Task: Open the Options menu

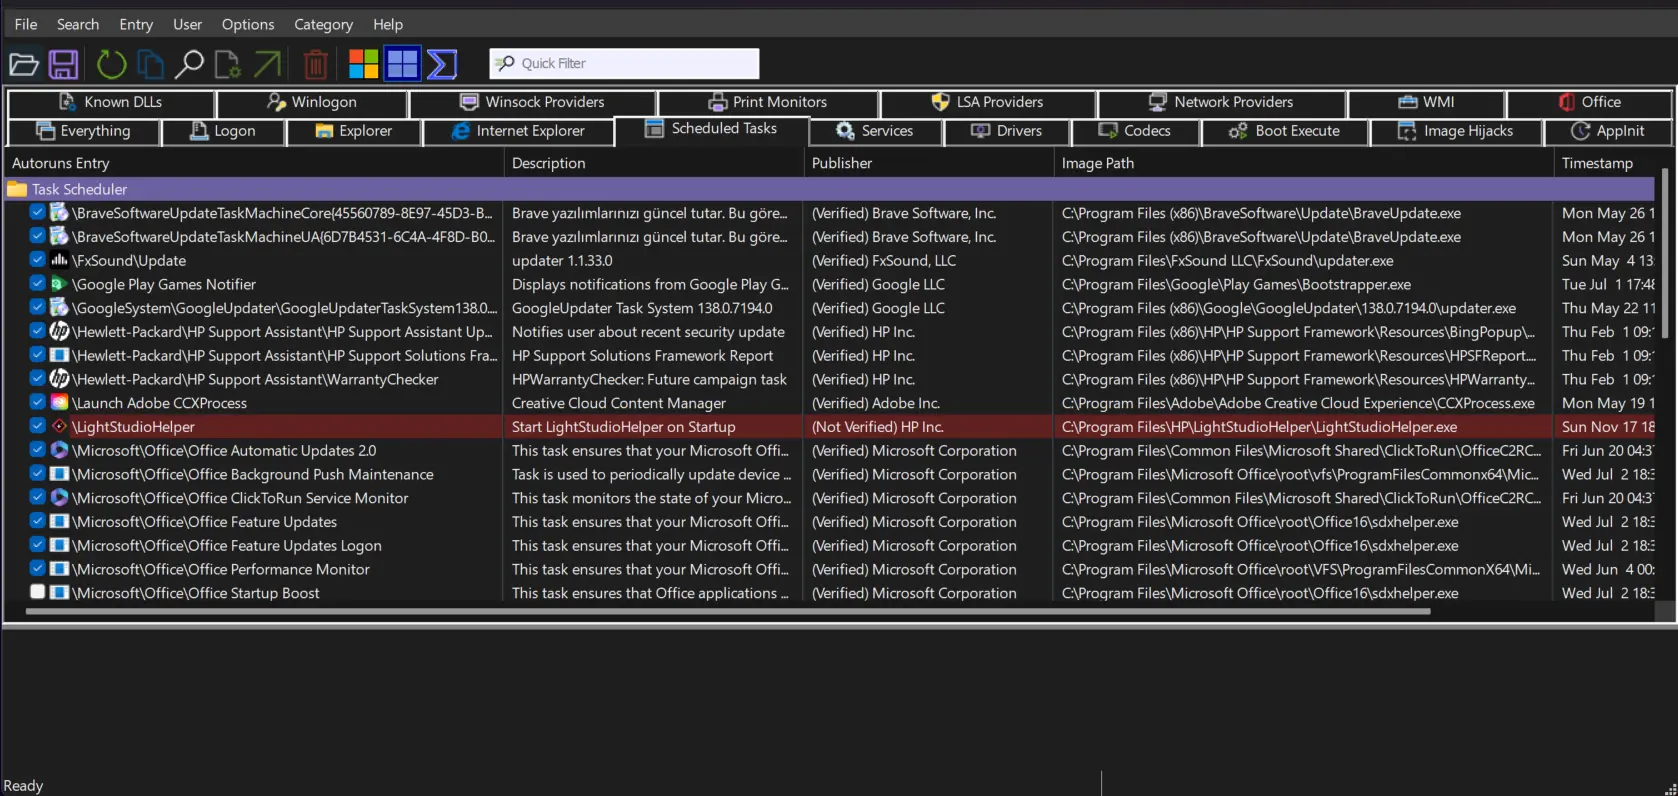Action: [248, 24]
